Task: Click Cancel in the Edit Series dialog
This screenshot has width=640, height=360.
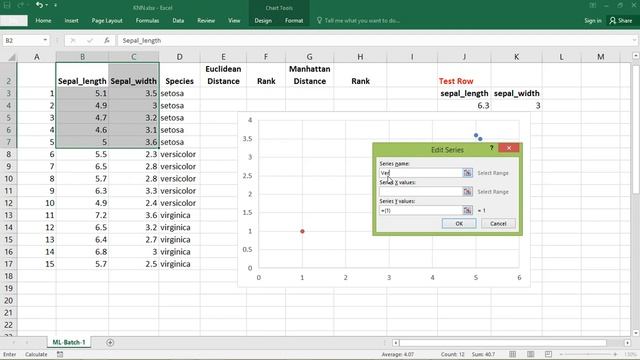Action: point(498,224)
